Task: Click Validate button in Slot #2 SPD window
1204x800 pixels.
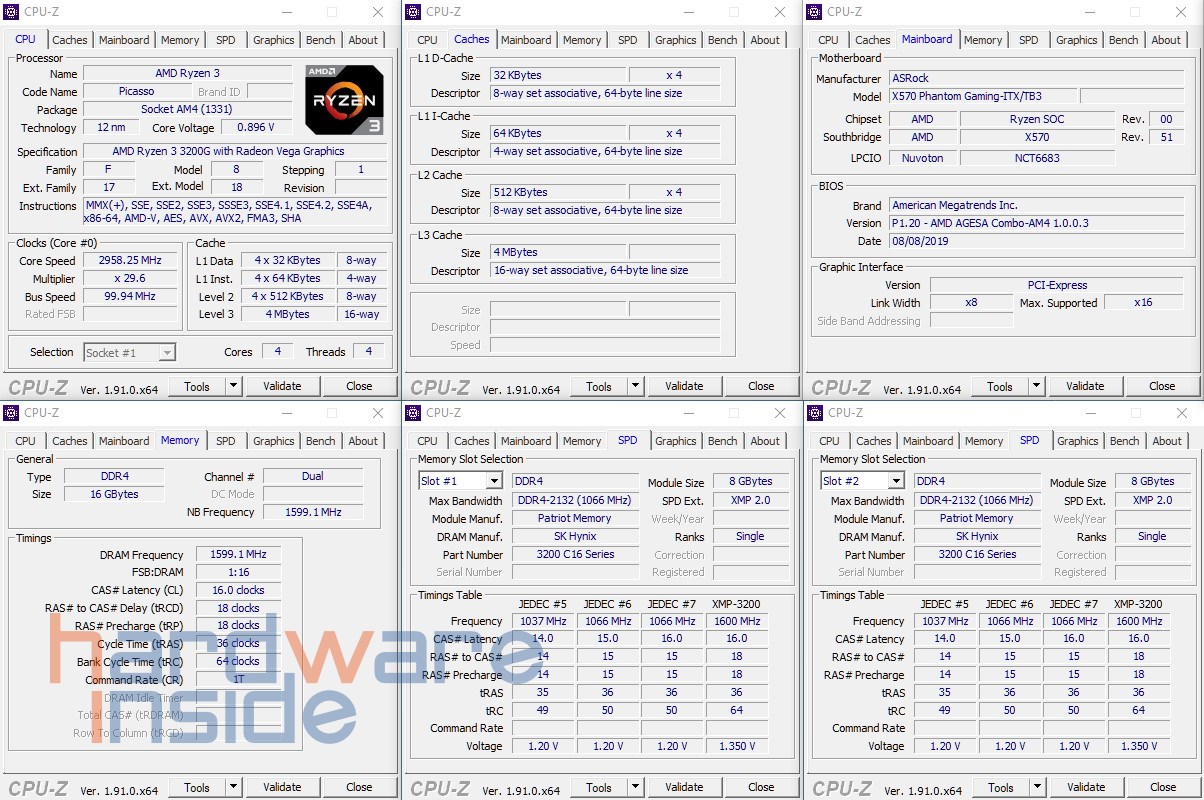Action: (x=1086, y=787)
